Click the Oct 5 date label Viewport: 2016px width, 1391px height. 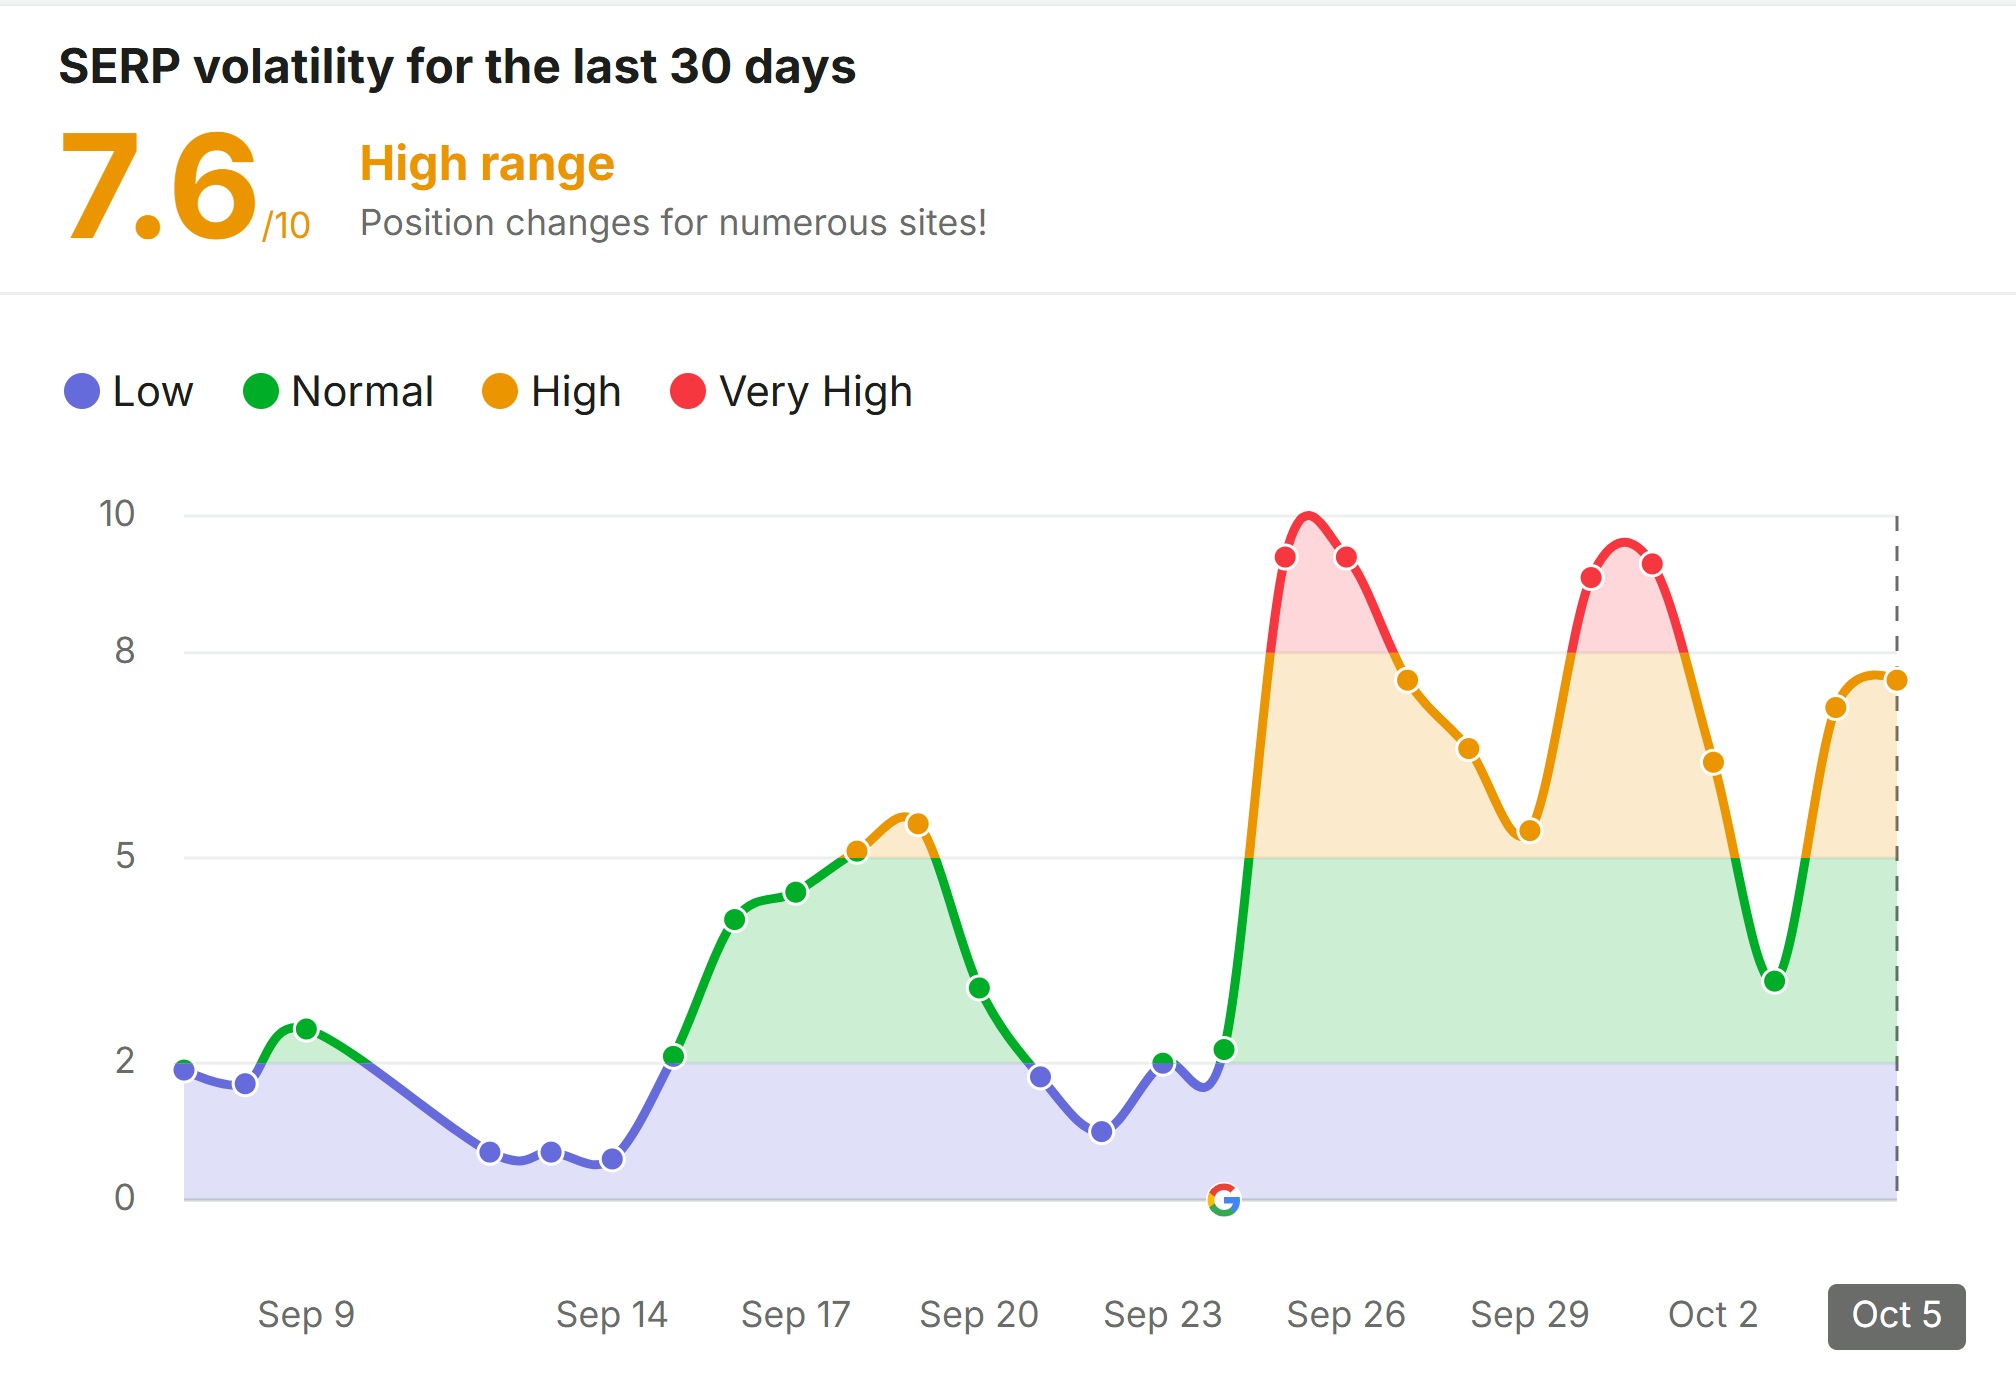click(x=1896, y=1315)
